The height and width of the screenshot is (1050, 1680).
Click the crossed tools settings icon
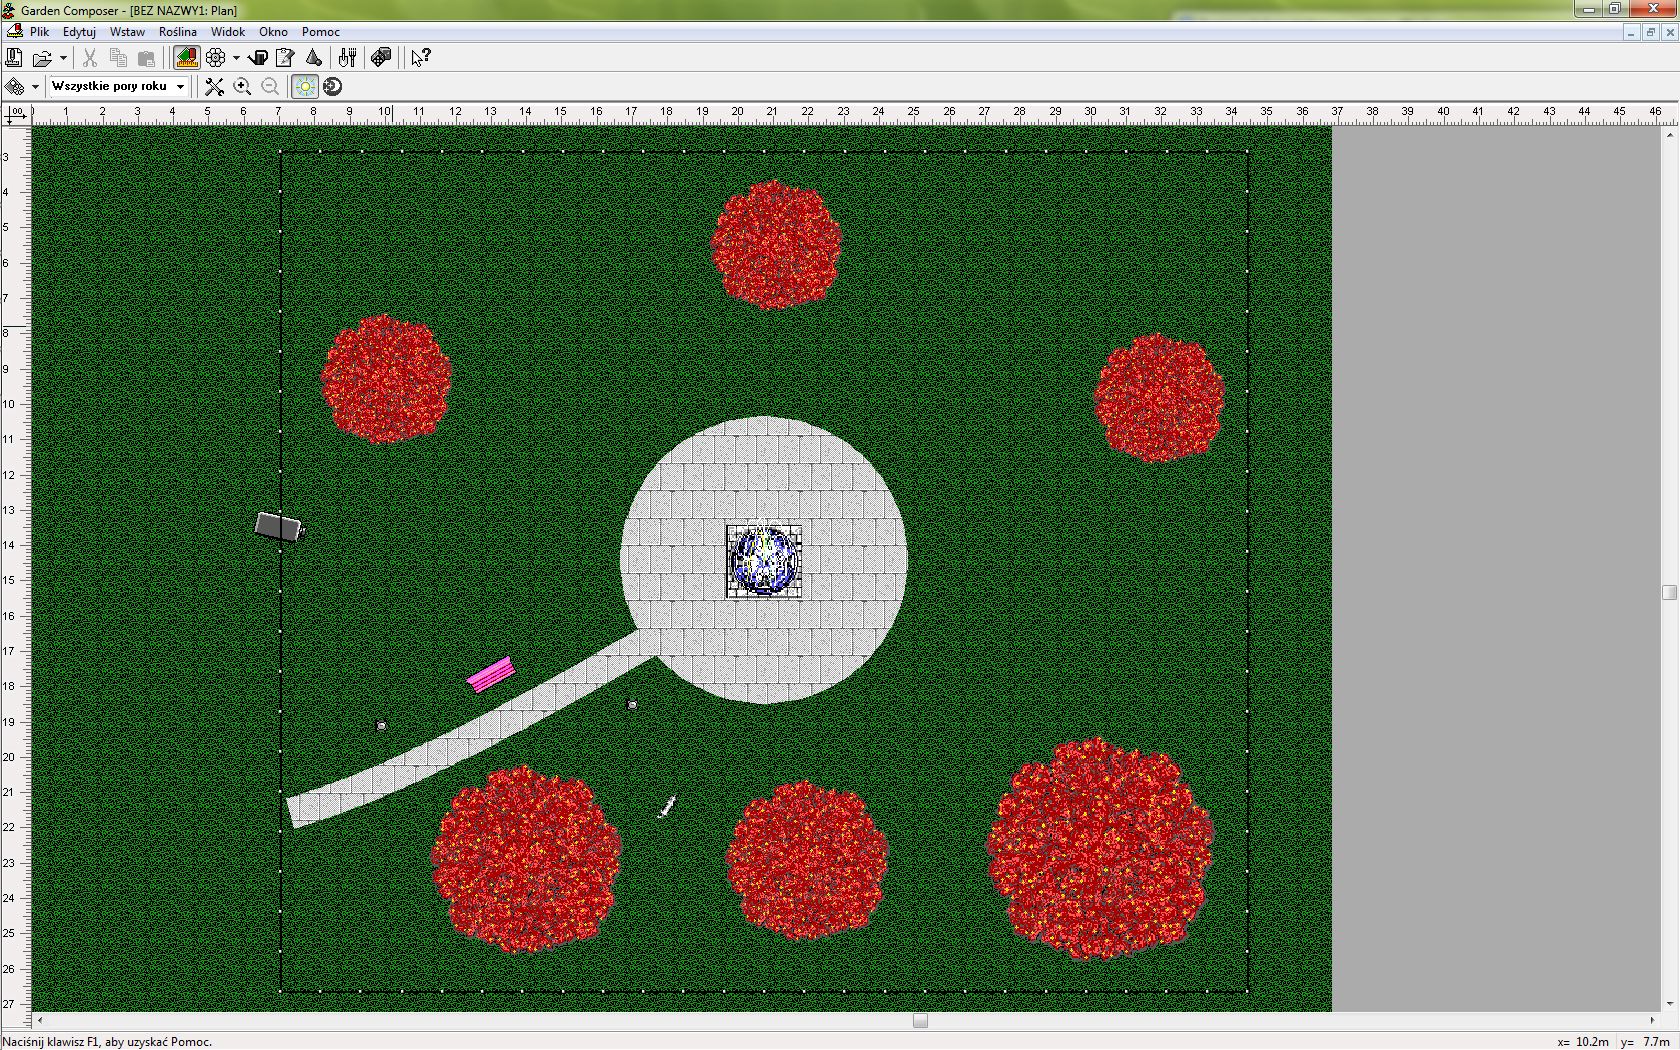(x=214, y=87)
